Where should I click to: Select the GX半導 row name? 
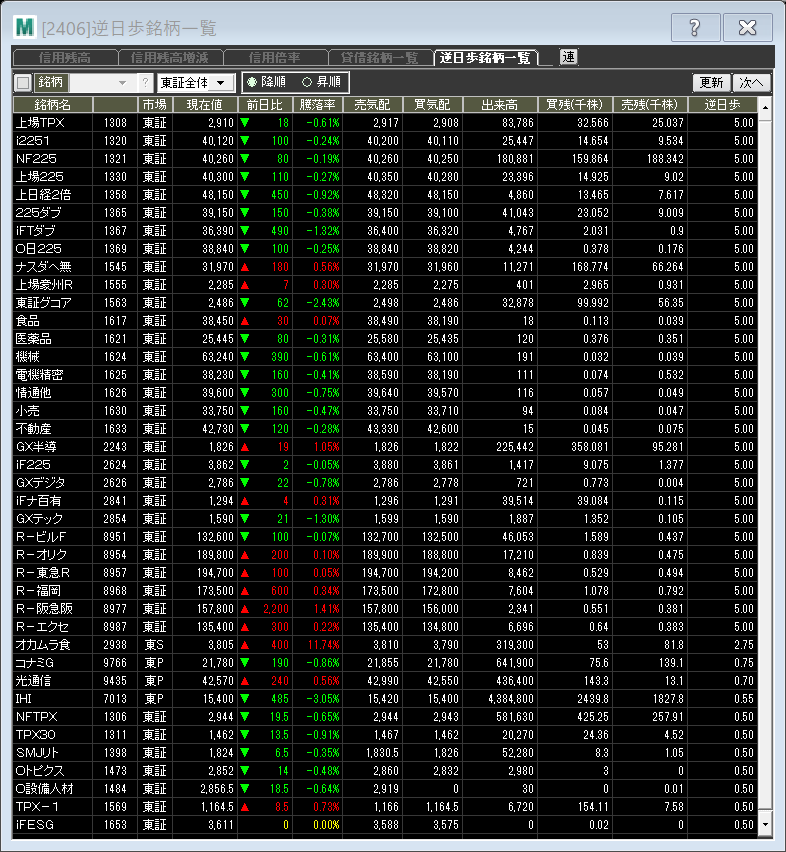pyautogui.click(x=36, y=447)
